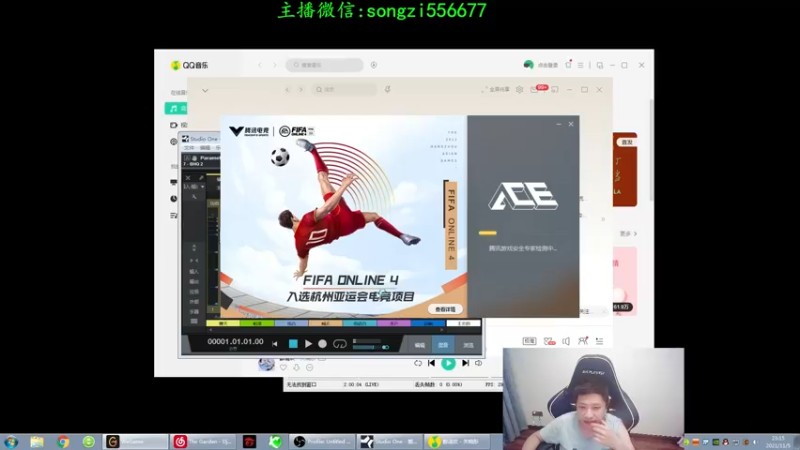Launch Chrome from the taskbar

tap(63, 442)
